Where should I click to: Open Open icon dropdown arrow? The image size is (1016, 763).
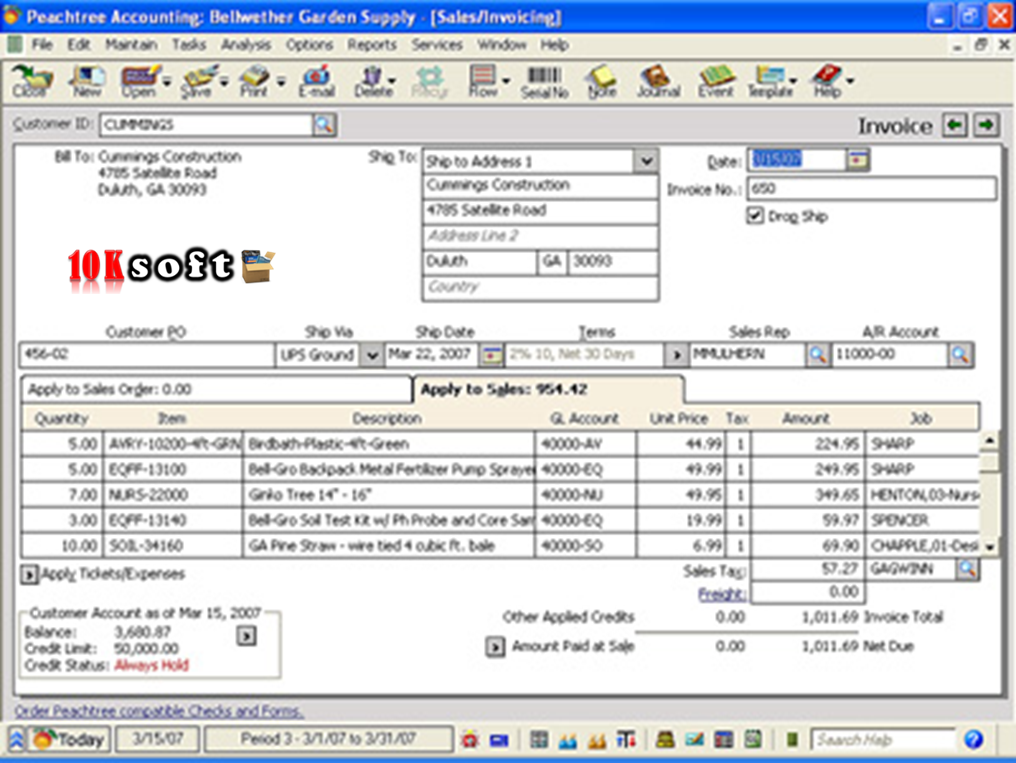tap(167, 82)
